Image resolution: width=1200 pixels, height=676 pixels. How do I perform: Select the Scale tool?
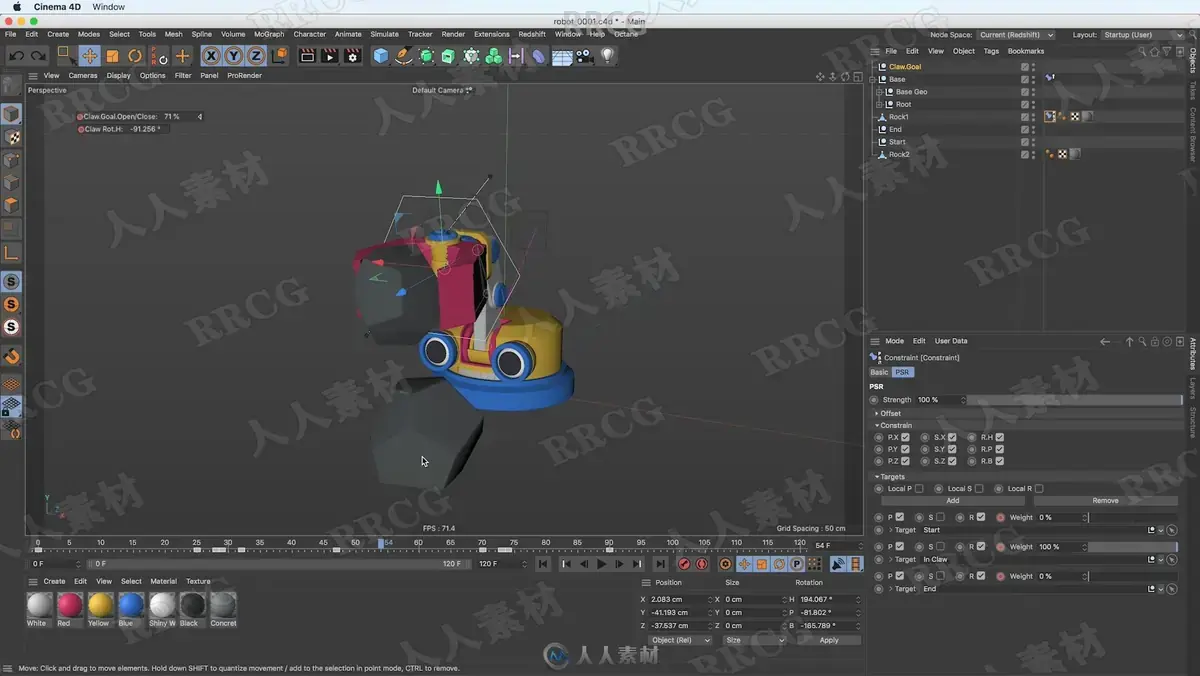click(x=112, y=56)
